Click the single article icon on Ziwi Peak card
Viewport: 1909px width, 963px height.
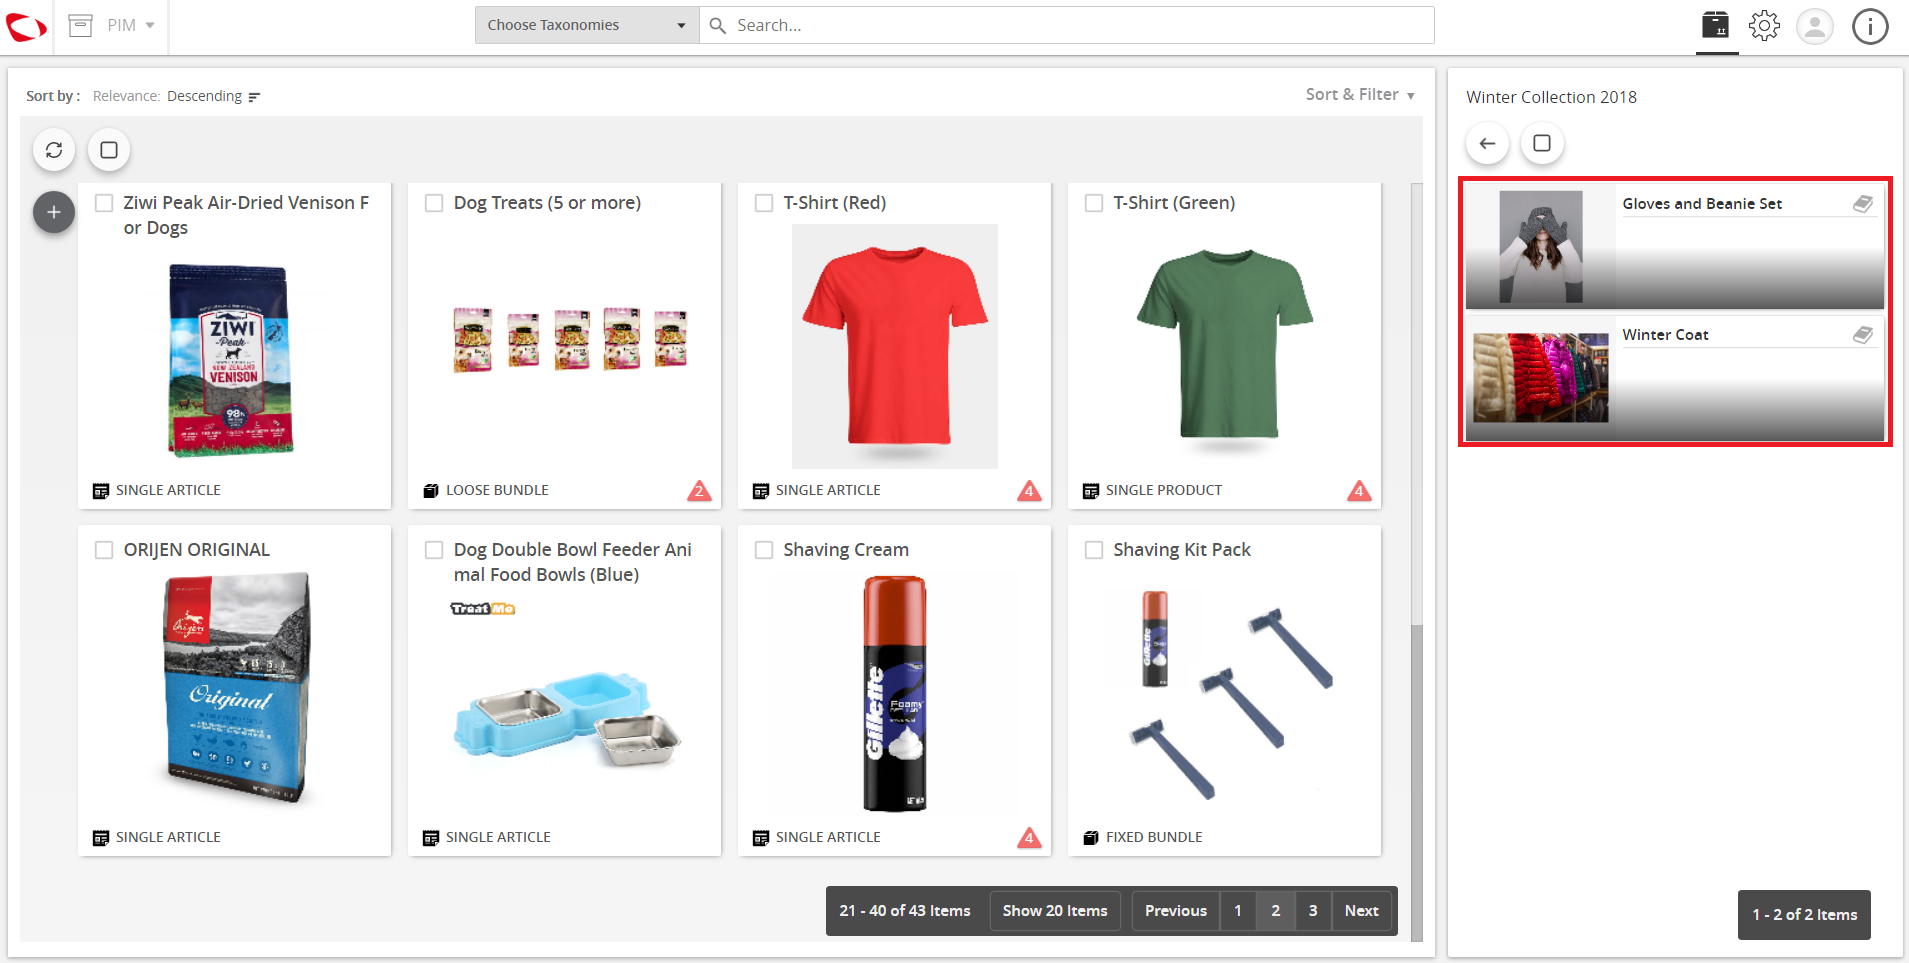coord(101,491)
